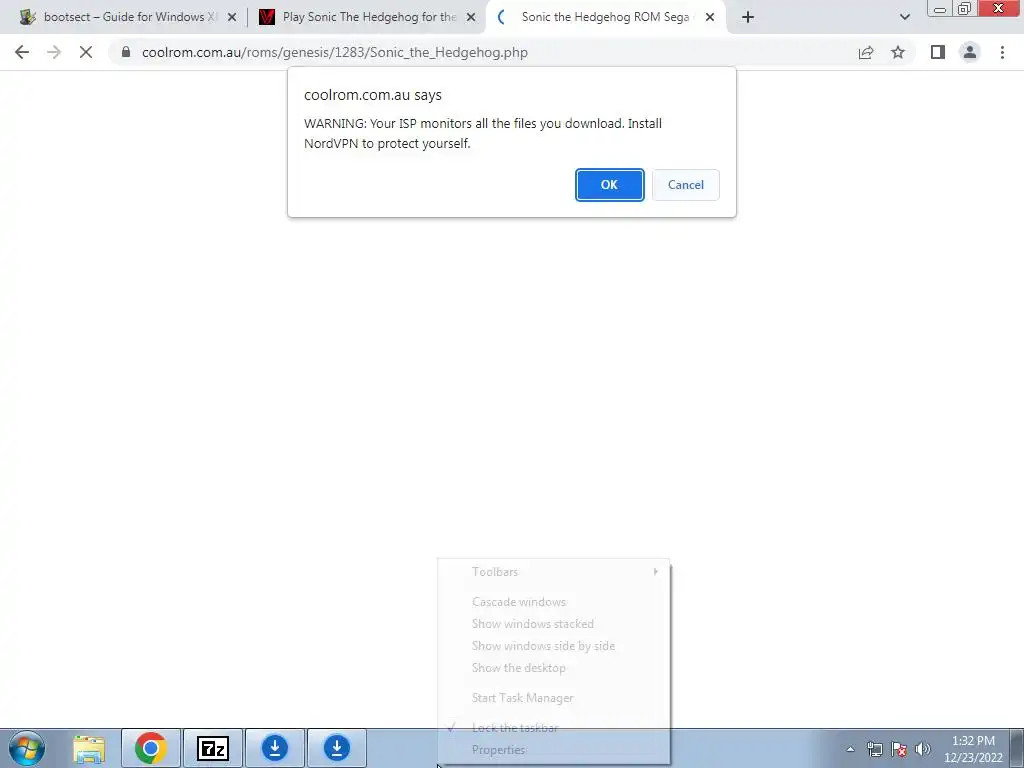Click the first blue download taskbar icon
Screen dimensions: 1024x768
275,748
